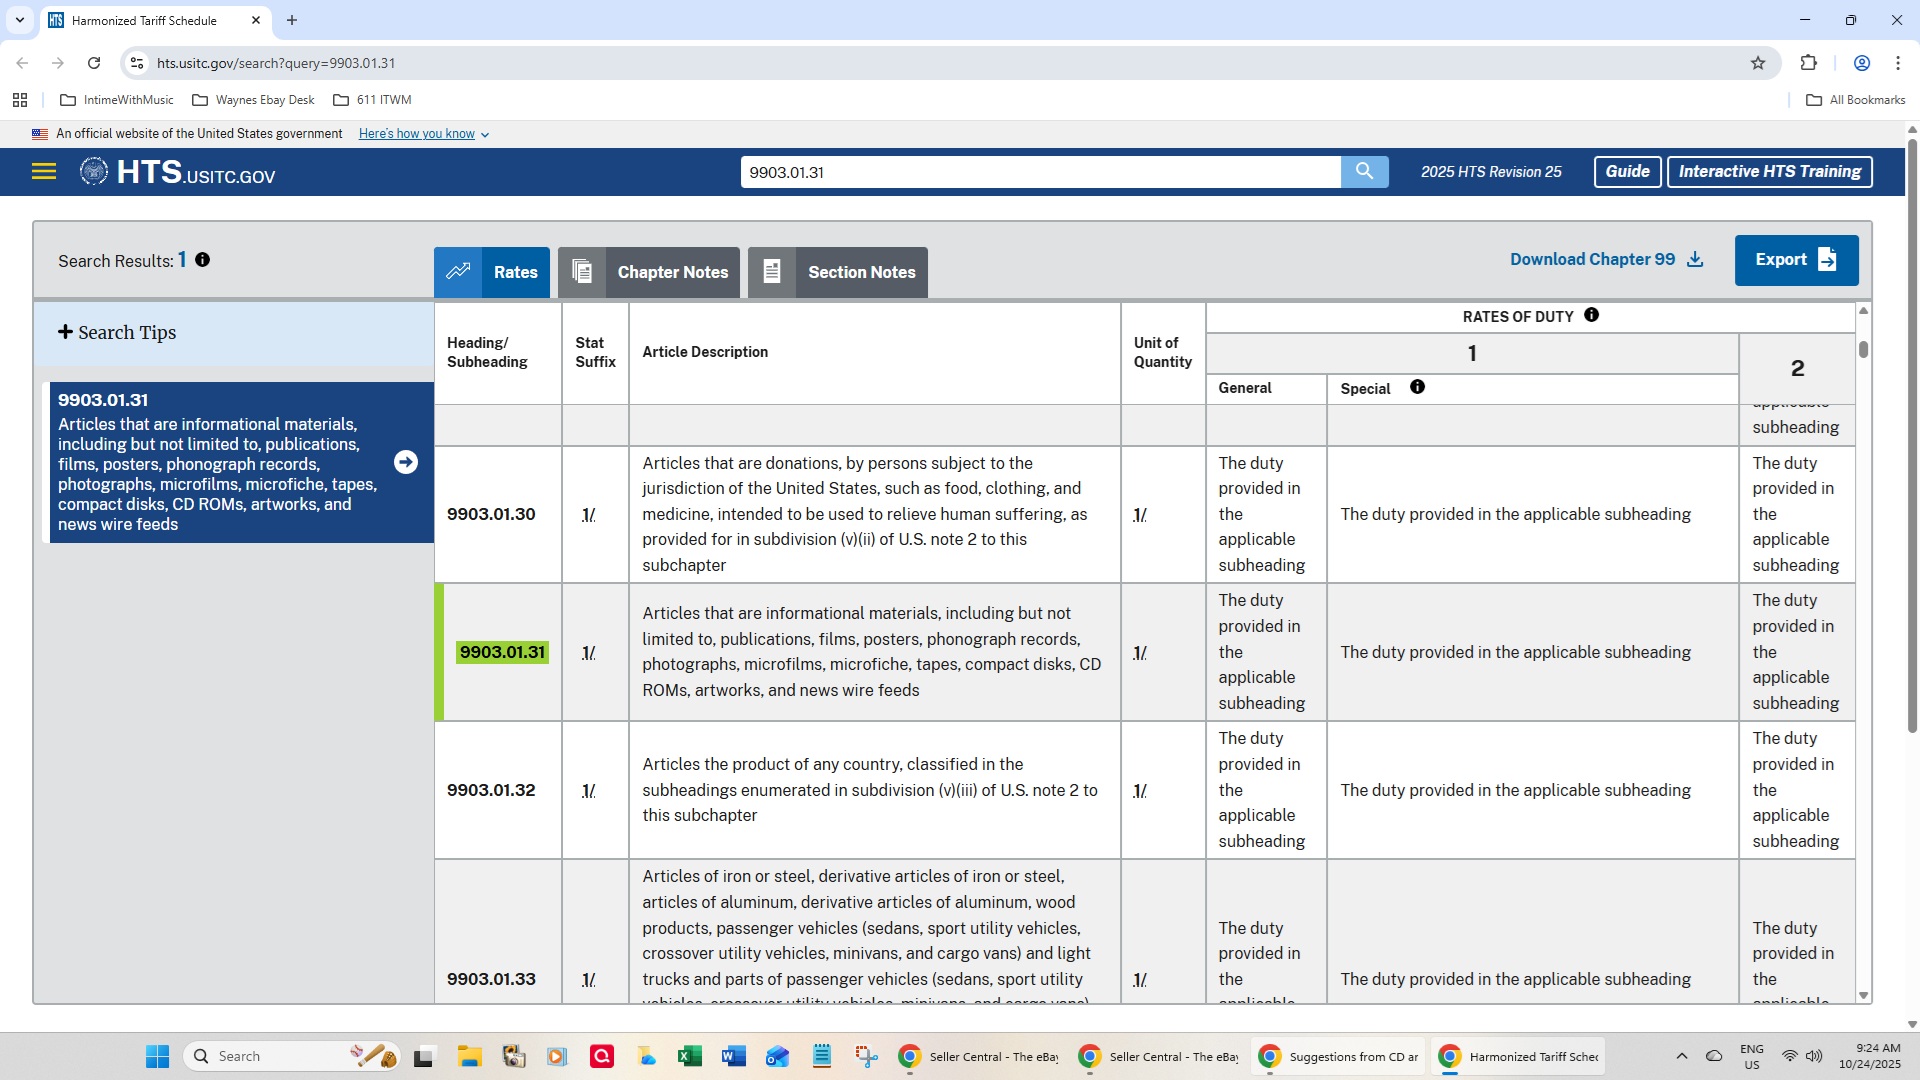
Task: Open the Guide button
Action: tap(1627, 172)
